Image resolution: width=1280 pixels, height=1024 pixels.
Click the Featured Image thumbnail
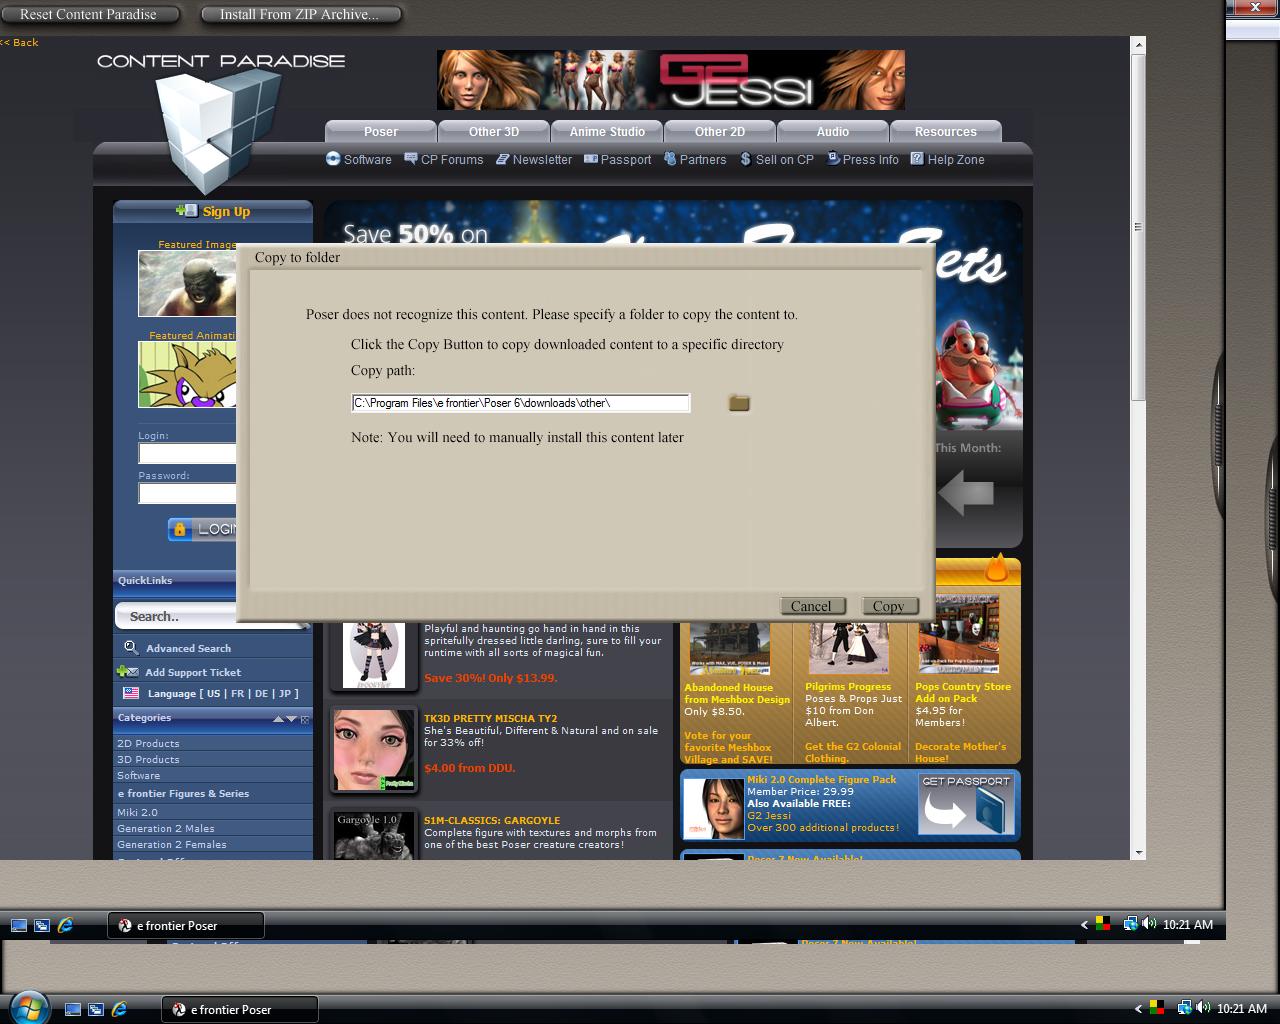(x=188, y=284)
